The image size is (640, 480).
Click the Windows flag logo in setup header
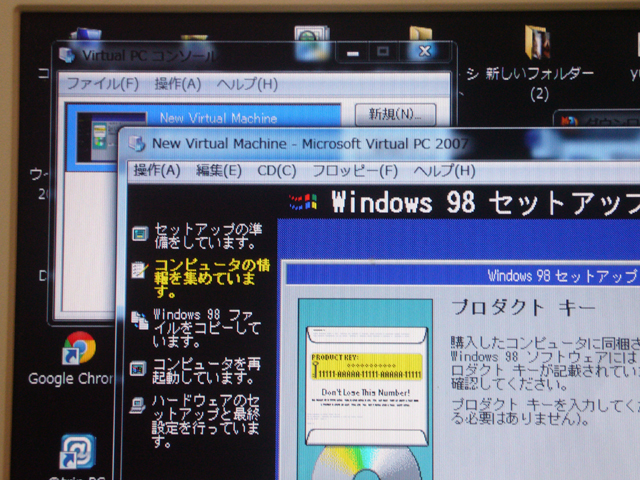[x=304, y=202]
